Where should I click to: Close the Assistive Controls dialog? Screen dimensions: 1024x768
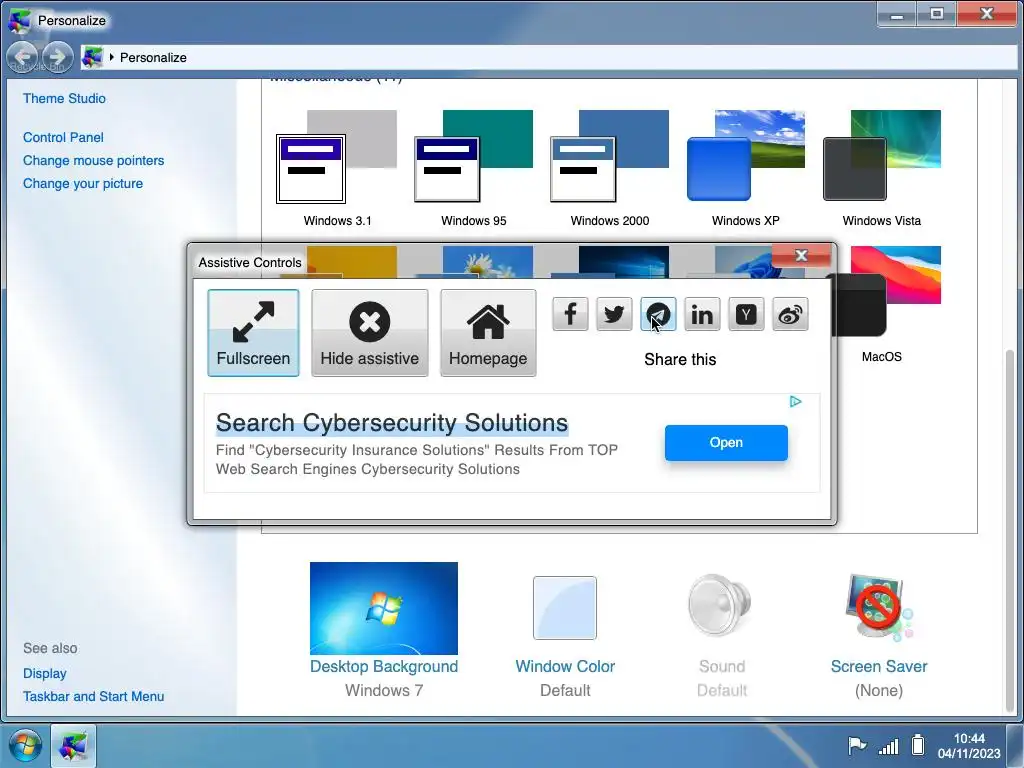coord(801,255)
